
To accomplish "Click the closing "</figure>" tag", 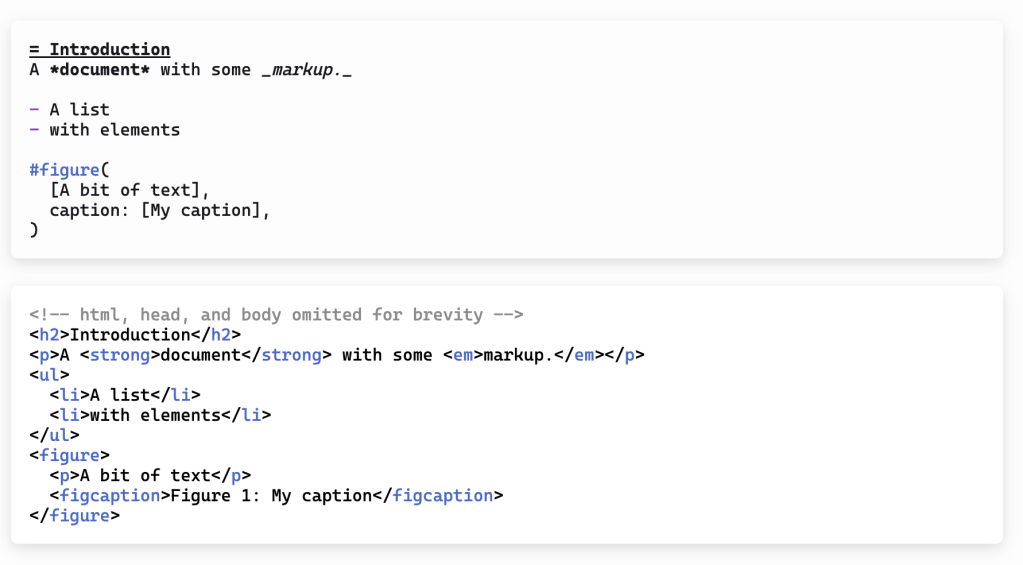I will click(74, 516).
